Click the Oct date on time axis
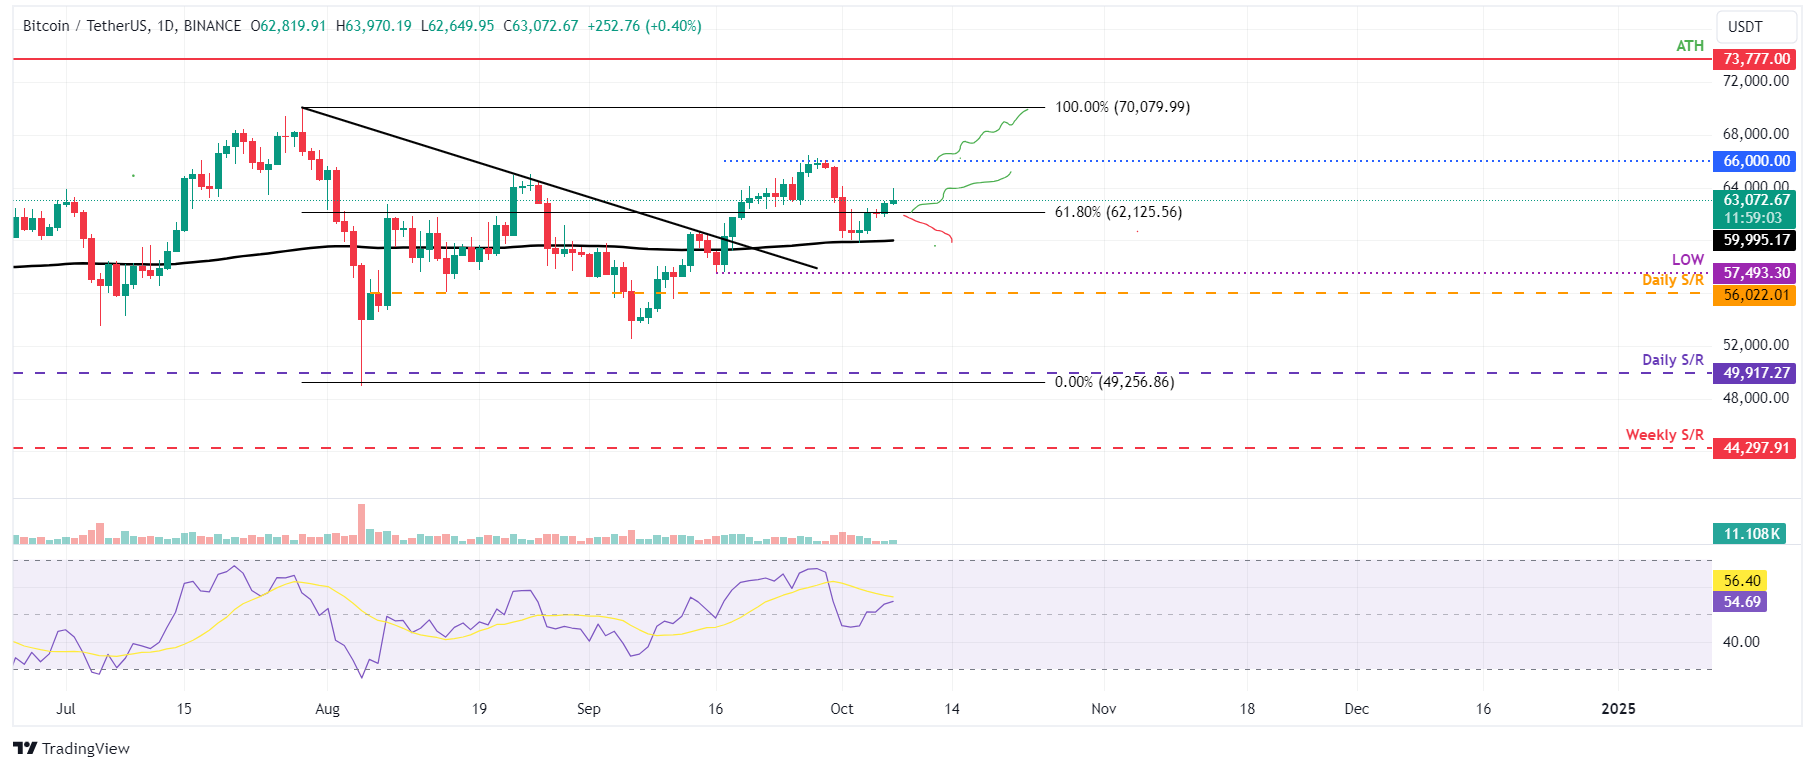This screenshot has height=770, width=1815. click(x=842, y=709)
